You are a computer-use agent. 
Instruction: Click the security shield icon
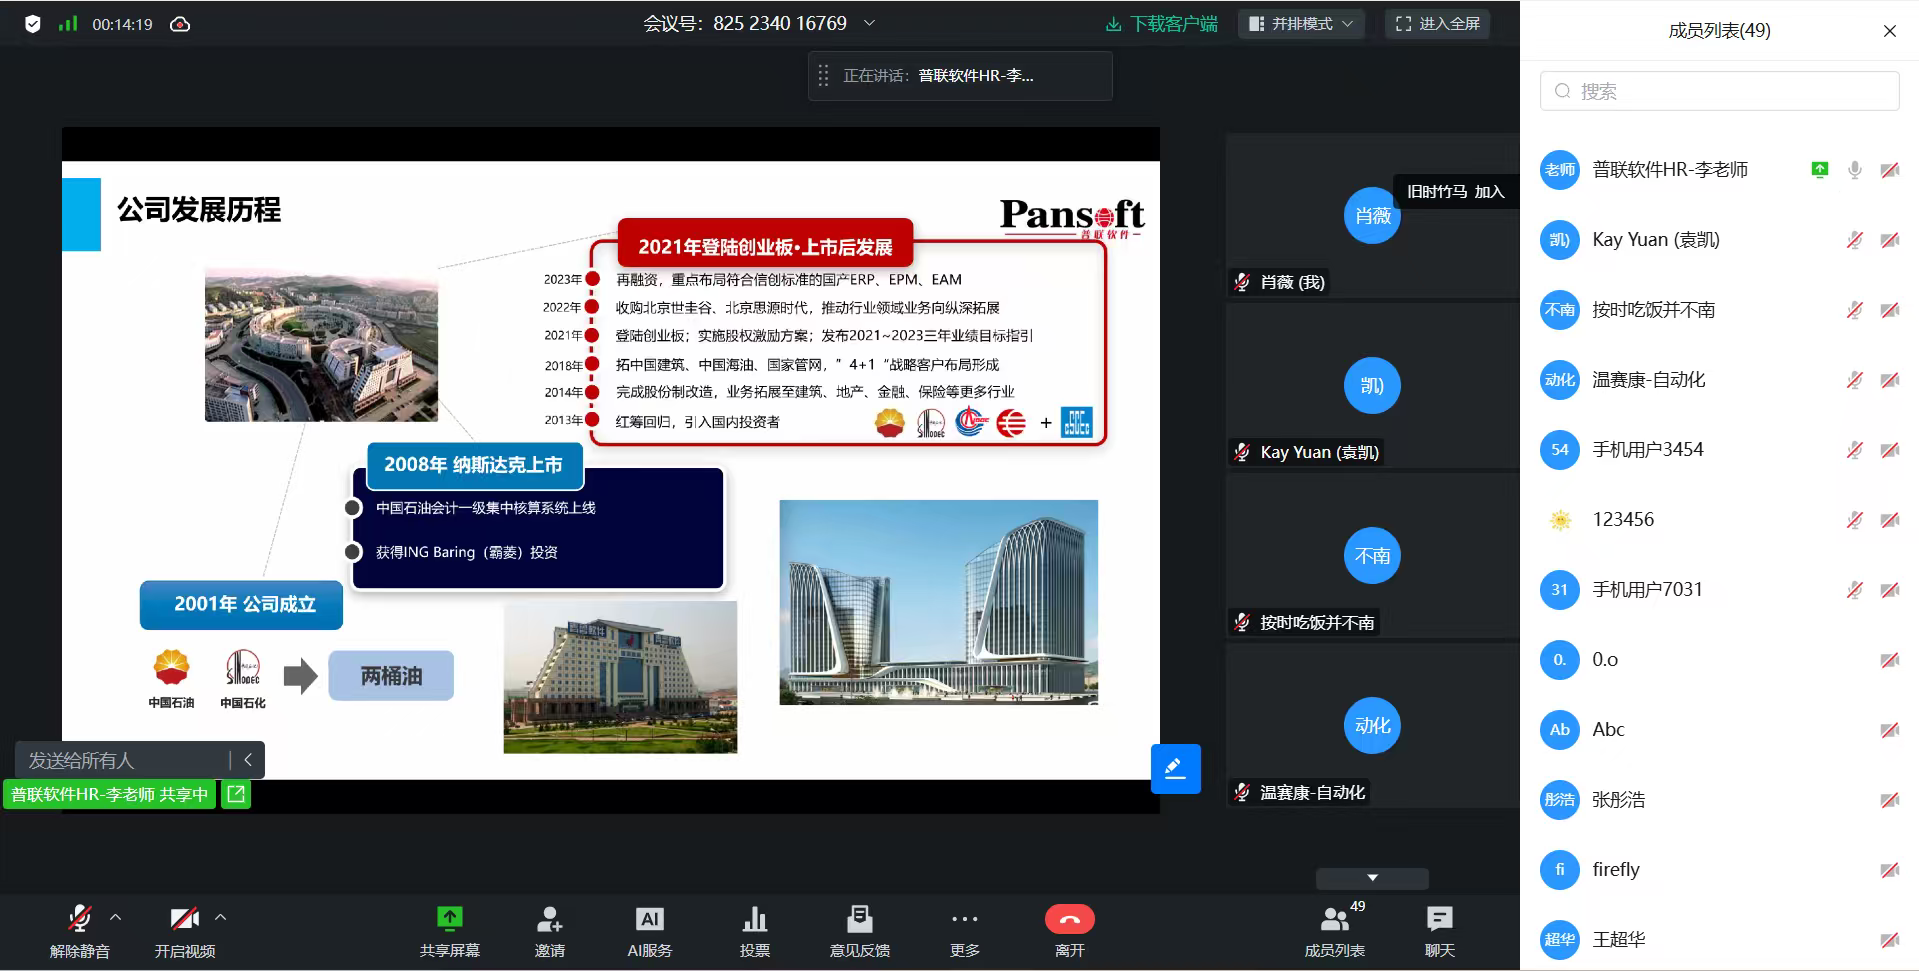33,24
